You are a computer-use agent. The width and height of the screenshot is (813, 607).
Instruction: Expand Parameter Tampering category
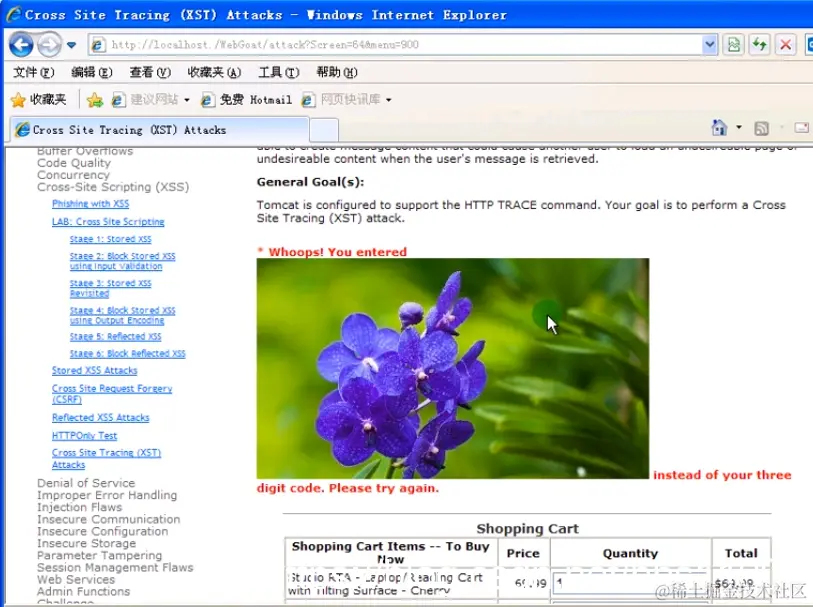coord(100,555)
